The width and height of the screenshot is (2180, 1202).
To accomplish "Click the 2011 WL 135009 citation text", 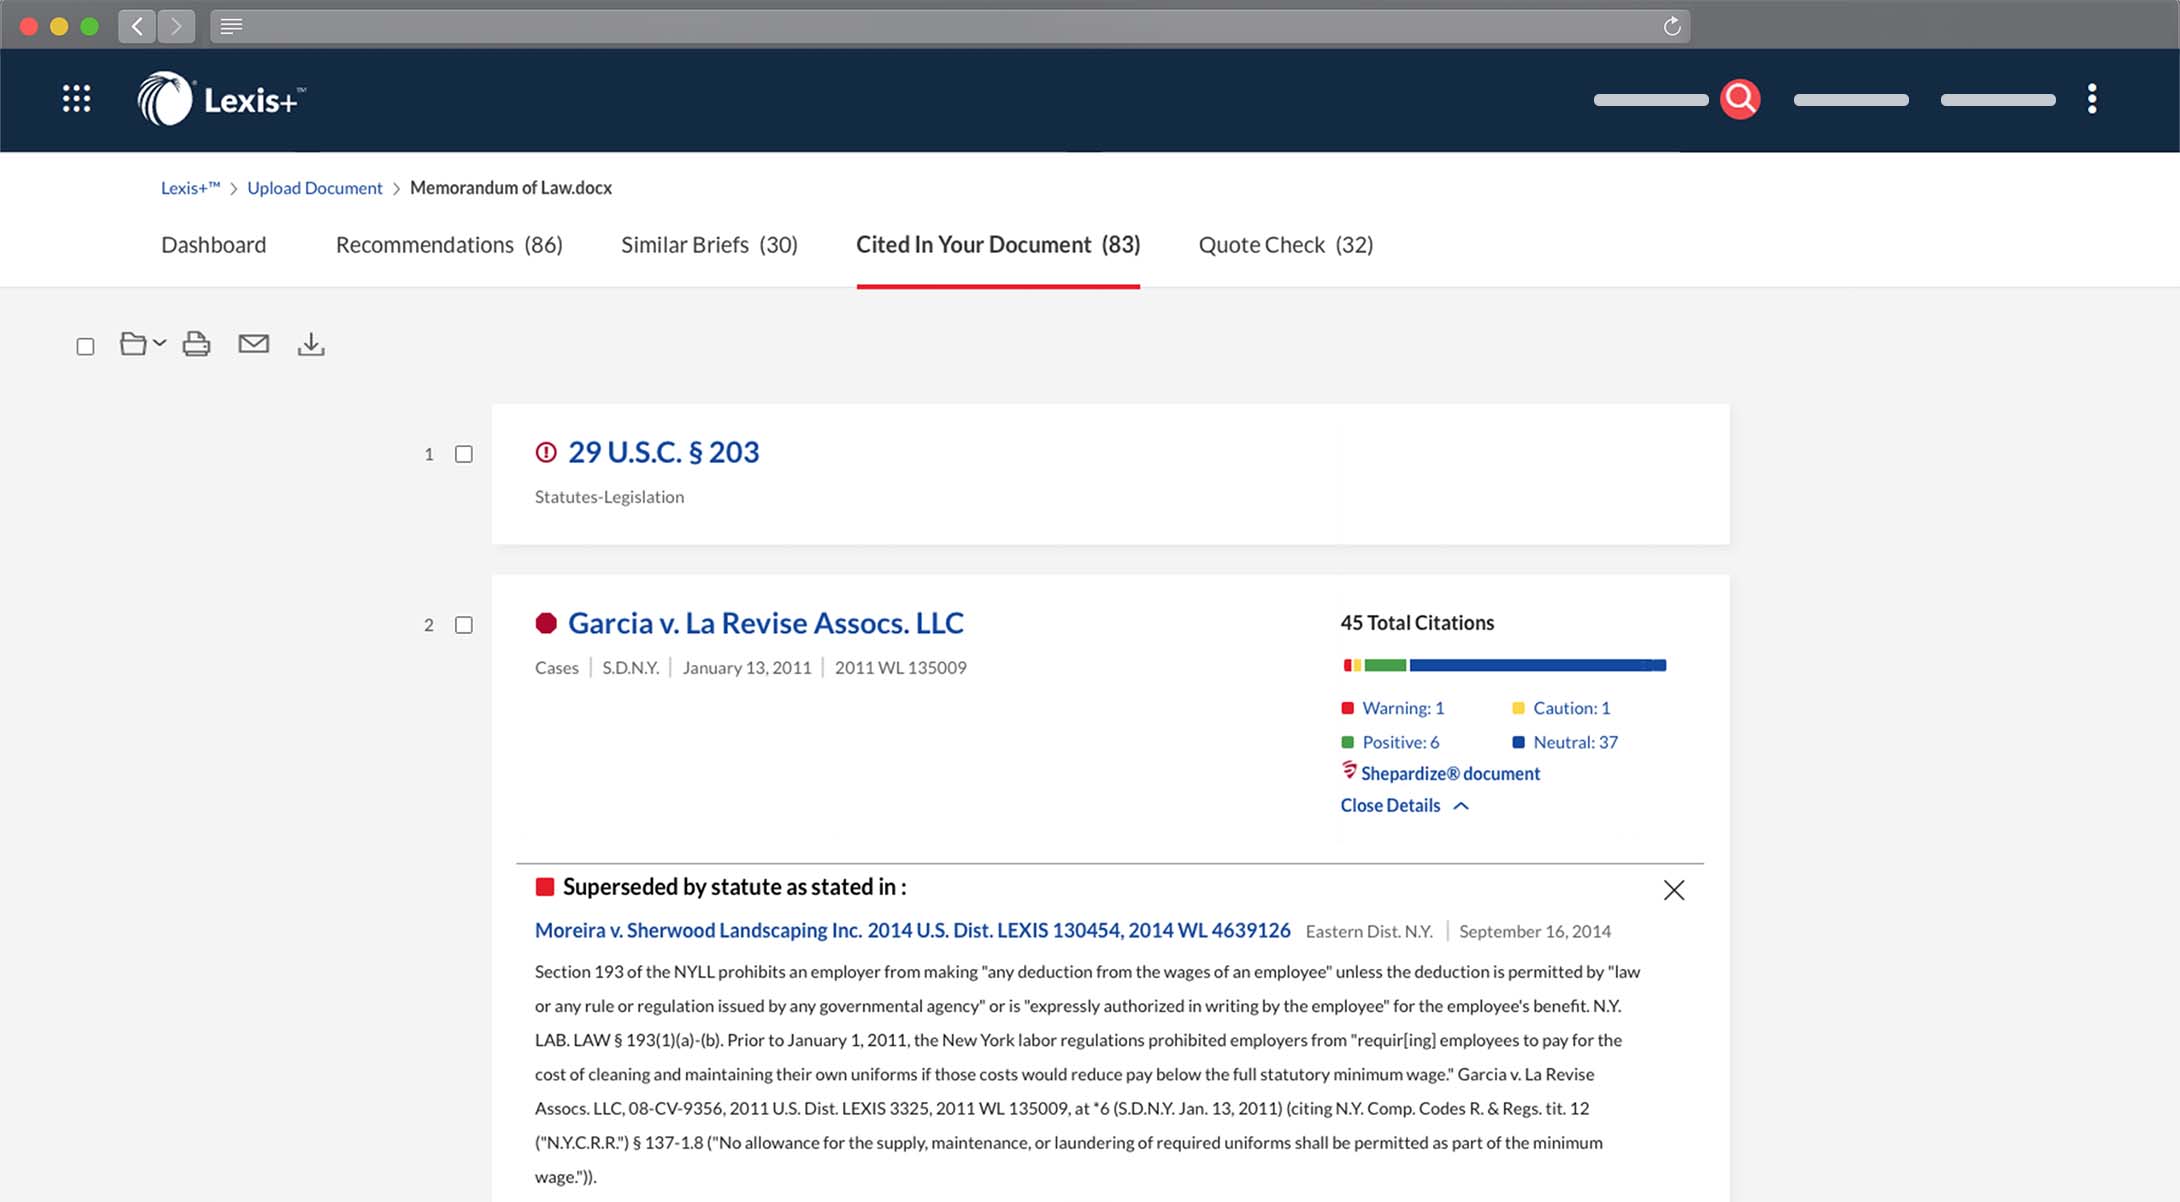I will [901, 668].
